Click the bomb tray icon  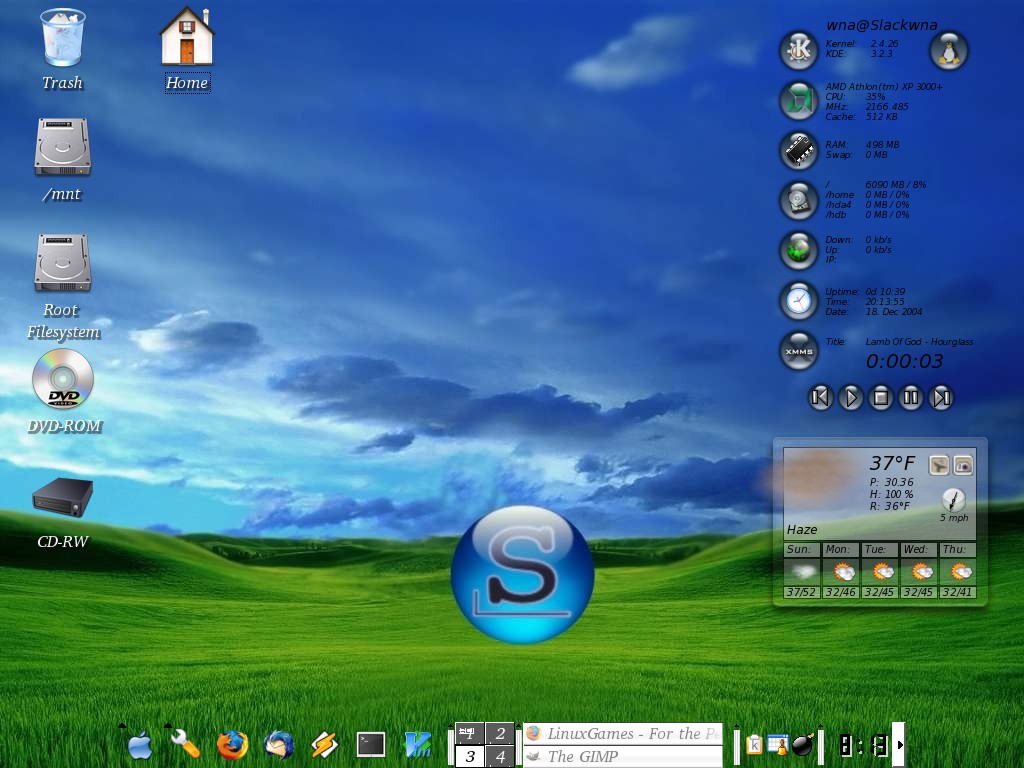(x=803, y=744)
